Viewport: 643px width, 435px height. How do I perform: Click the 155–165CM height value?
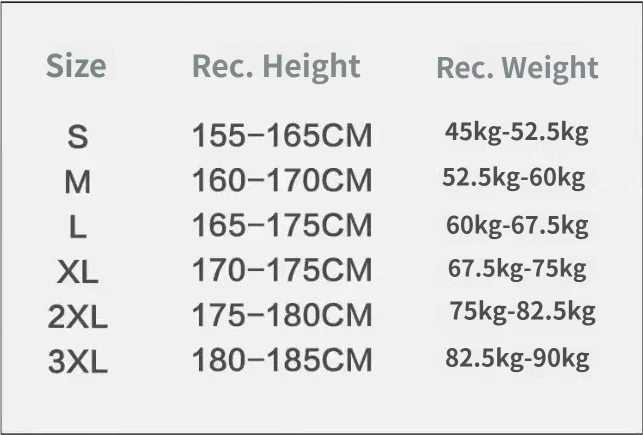[282, 135]
